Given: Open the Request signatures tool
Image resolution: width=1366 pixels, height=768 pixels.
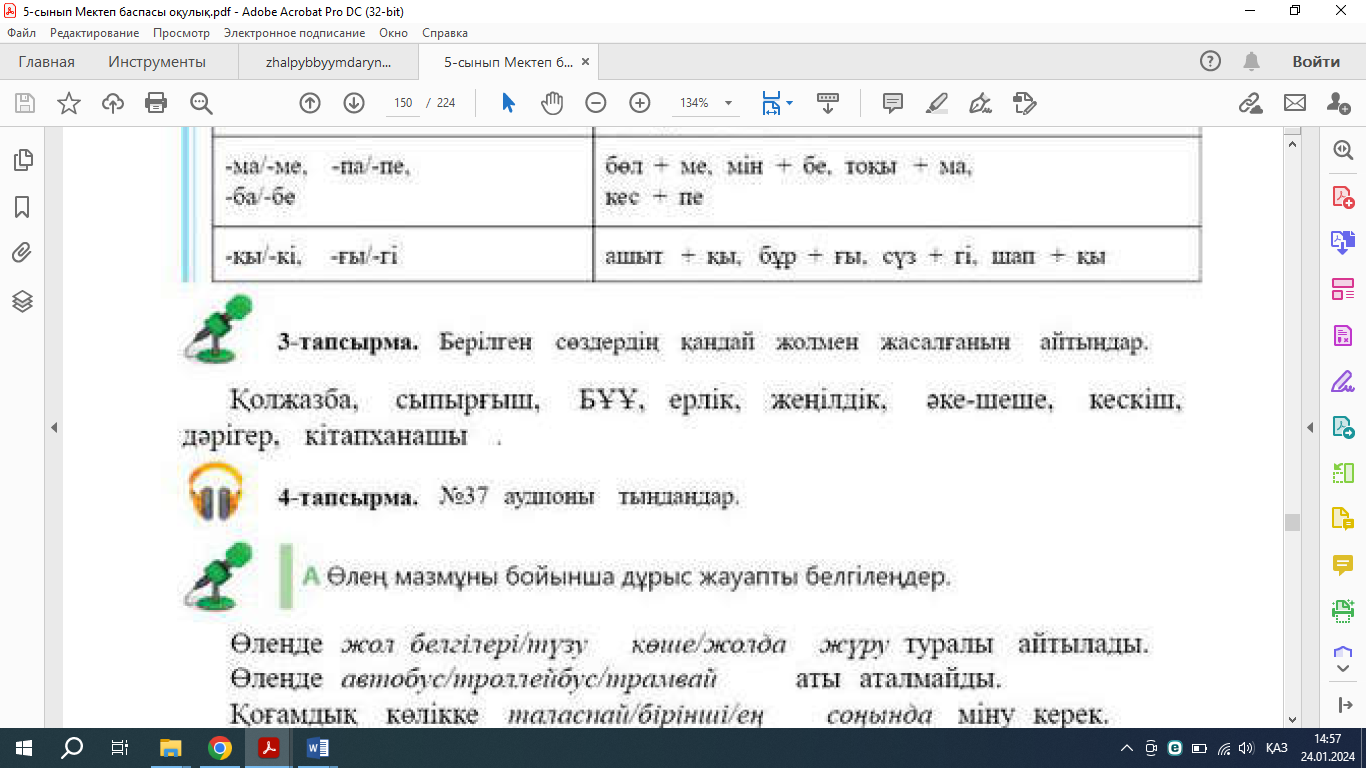Looking at the screenshot, I should pos(1343,336).
